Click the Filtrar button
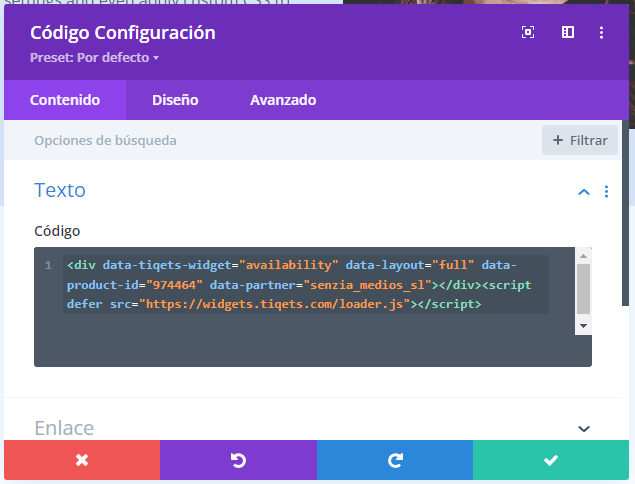Image resolution: width=635 pixels, height=484 pixels. [580, 140]
